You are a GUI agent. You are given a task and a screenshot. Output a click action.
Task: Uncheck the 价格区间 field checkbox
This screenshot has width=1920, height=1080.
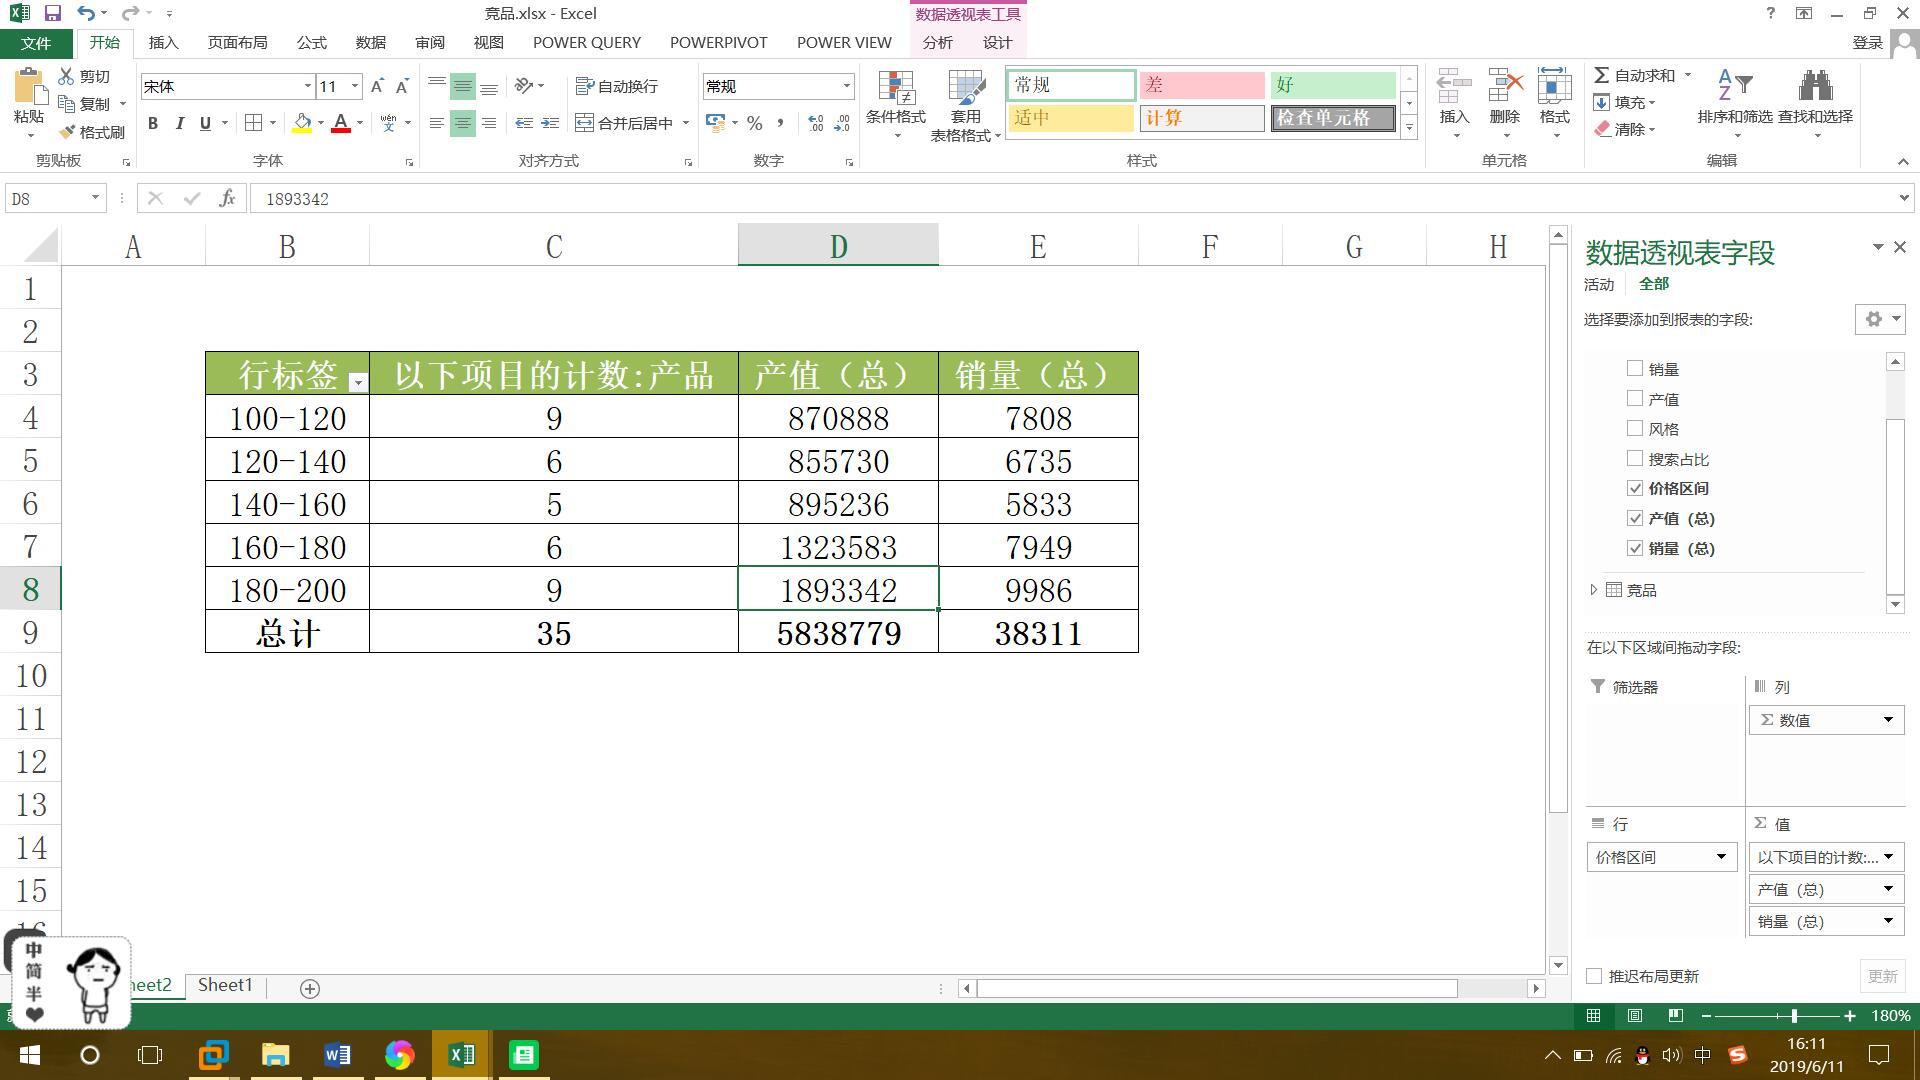coord(1635,488)
